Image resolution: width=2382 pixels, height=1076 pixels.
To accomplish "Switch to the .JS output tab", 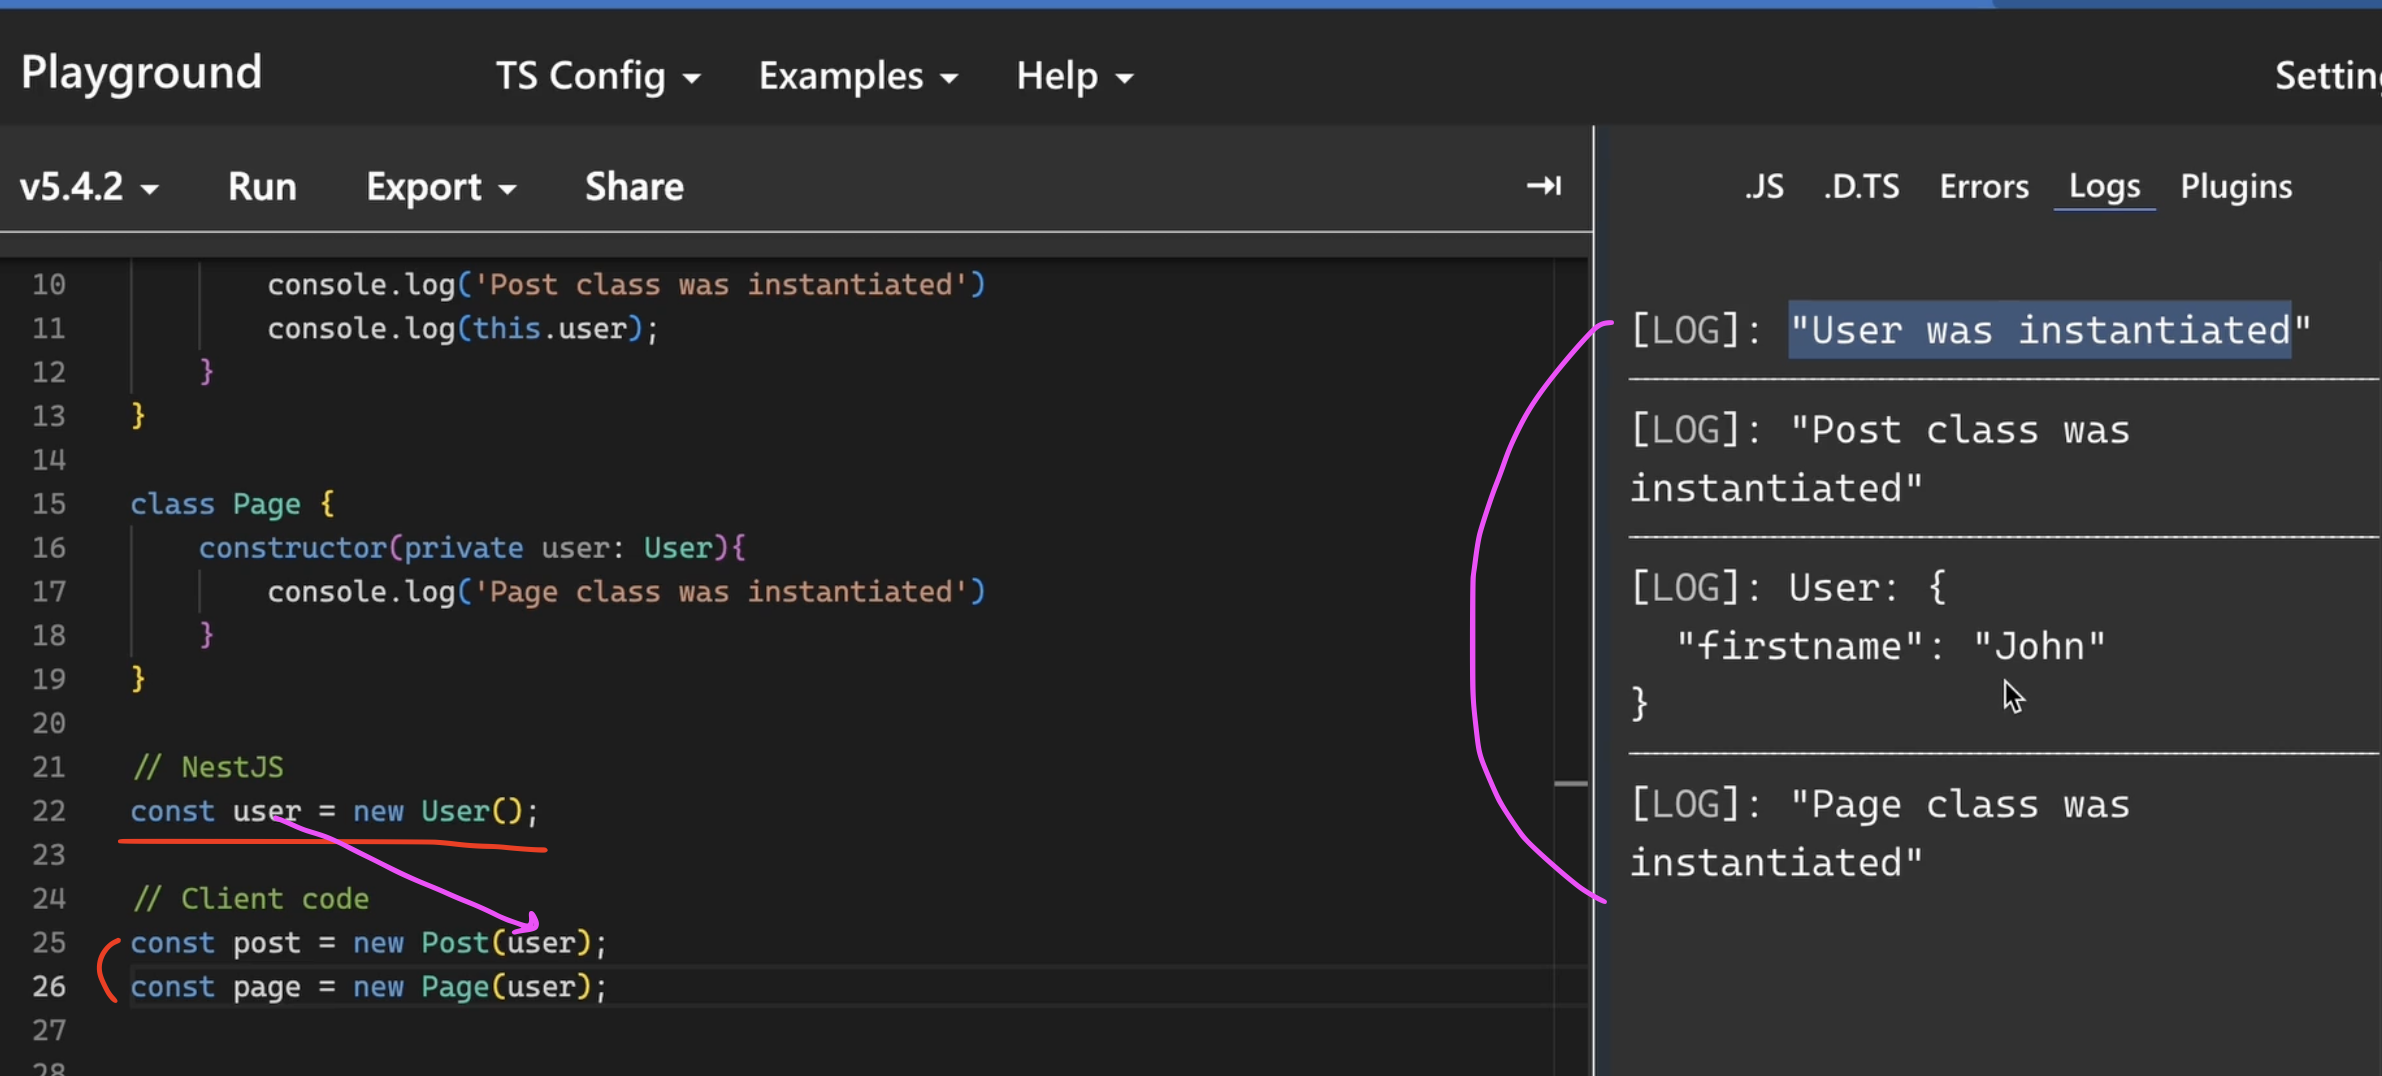I will coord(1764,186).
